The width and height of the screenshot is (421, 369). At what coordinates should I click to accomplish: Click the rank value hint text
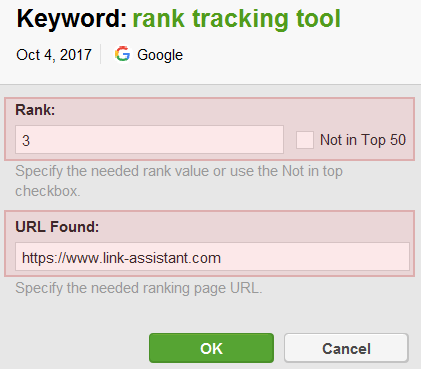coord(179,181)
